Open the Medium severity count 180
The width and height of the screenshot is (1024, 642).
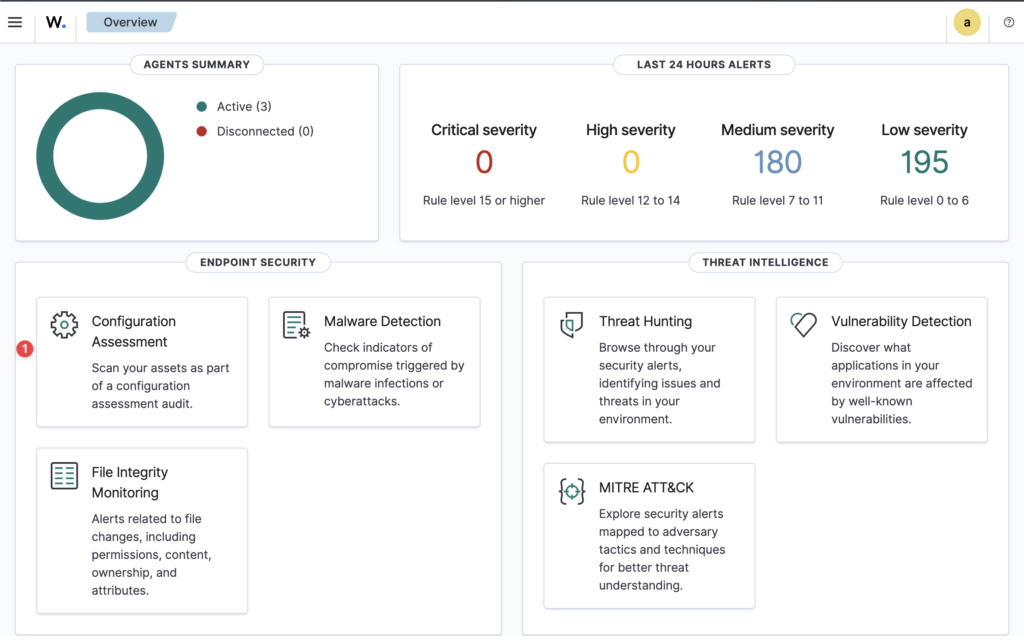pos(777,162)
